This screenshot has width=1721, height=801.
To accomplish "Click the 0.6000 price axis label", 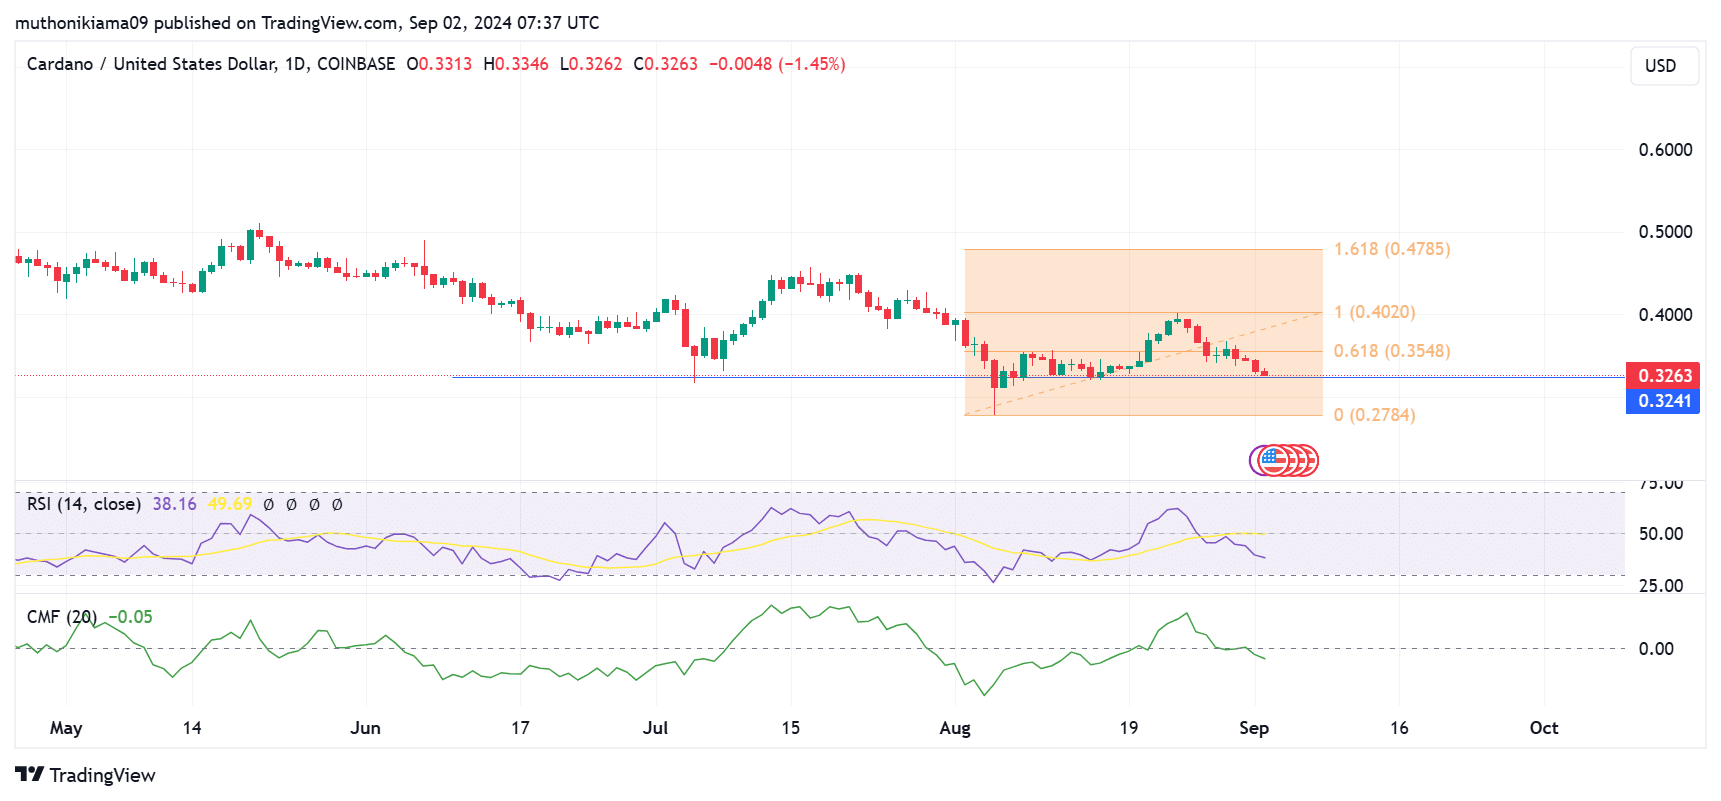I will click(1665, 150).
